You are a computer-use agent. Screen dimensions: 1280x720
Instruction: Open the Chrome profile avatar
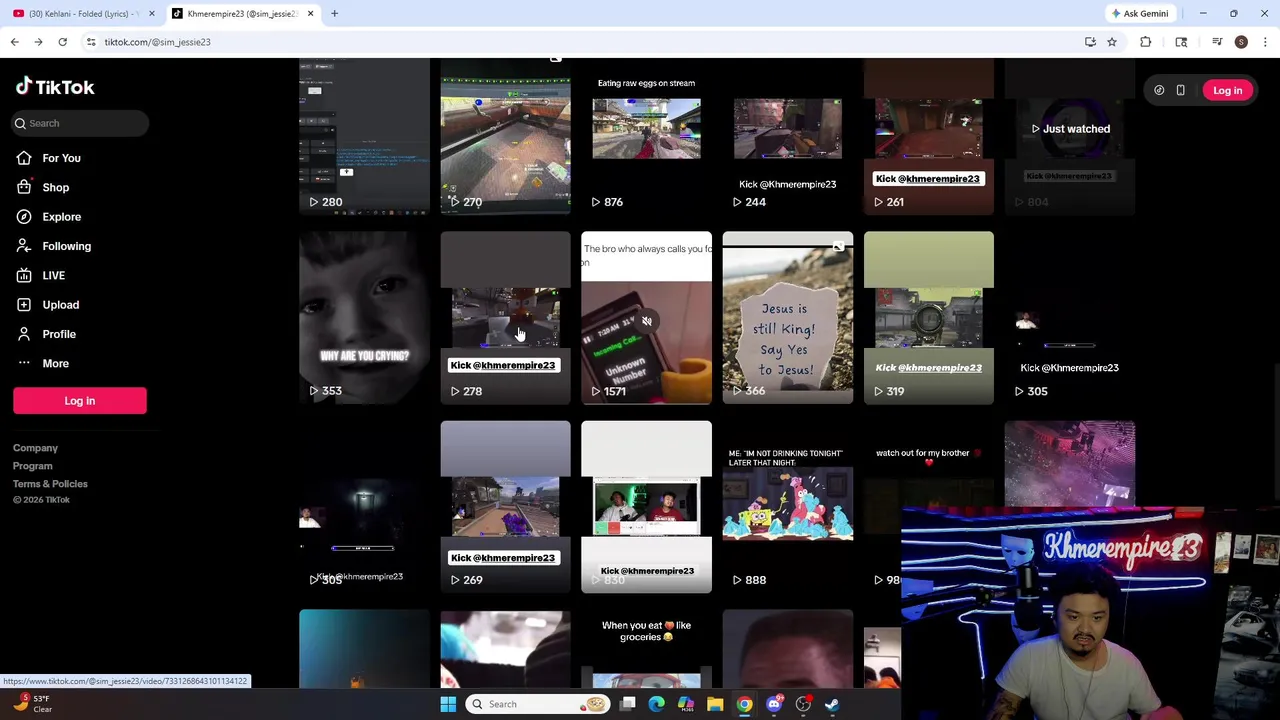pyautogui.click(x=1241, y=42)
